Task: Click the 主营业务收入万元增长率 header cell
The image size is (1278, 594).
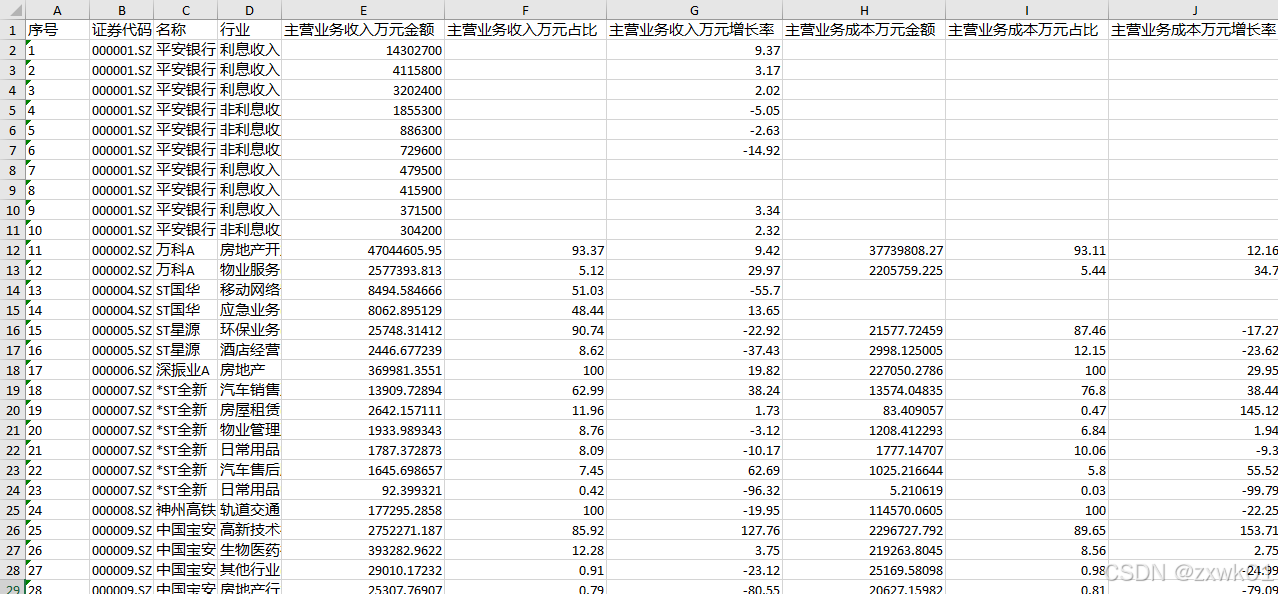Action: point(694,30)
